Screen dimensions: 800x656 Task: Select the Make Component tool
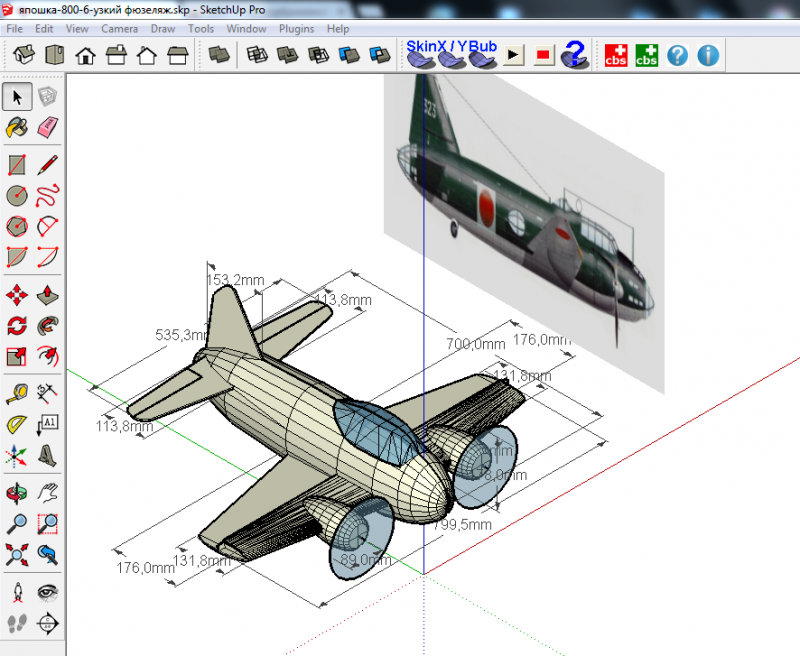click(x=47, y=97)
